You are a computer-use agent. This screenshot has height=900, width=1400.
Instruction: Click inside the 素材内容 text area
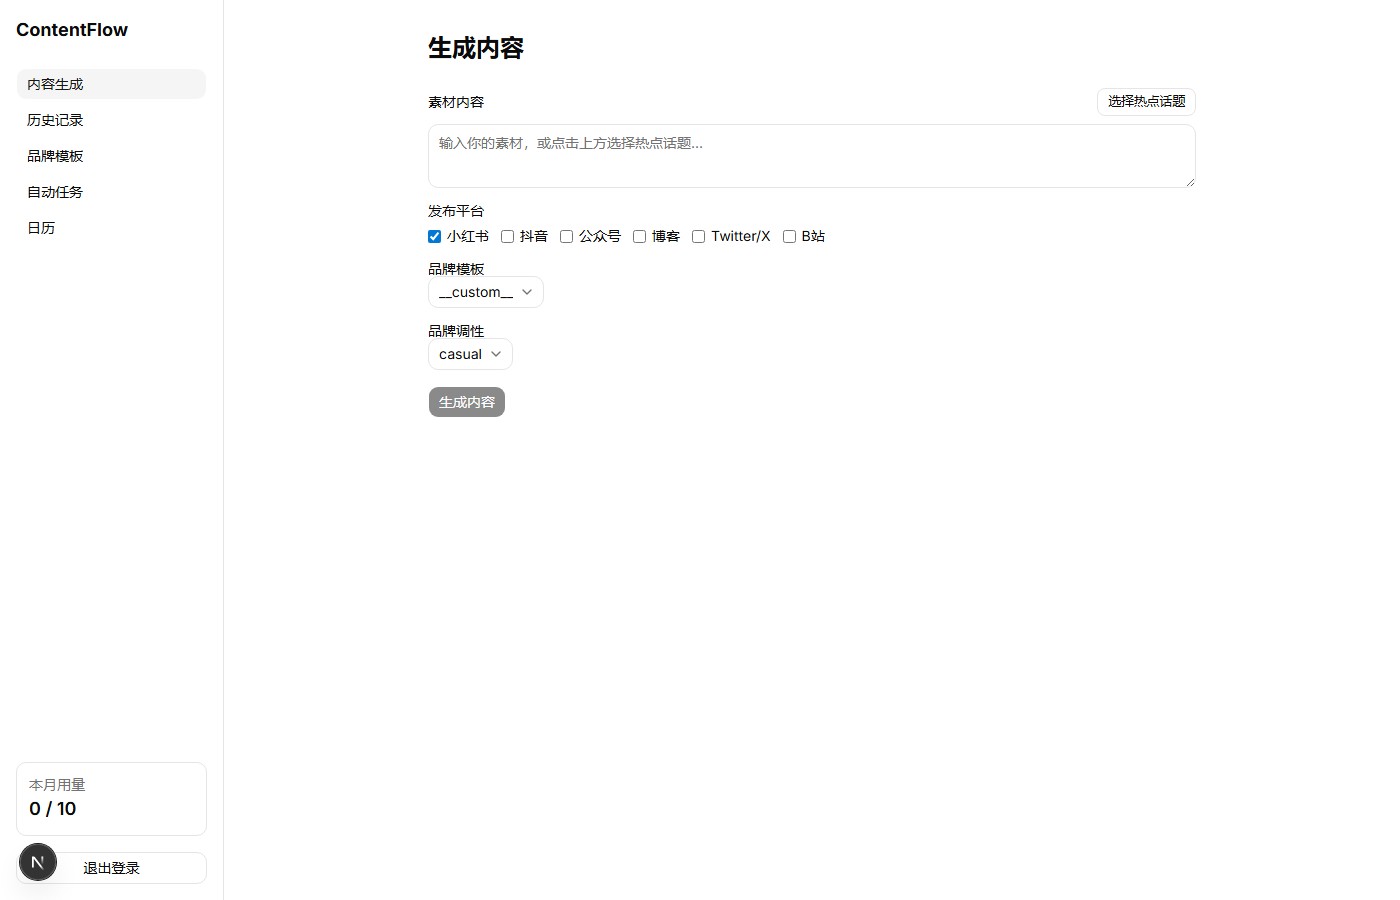click(x=810, y=156)
